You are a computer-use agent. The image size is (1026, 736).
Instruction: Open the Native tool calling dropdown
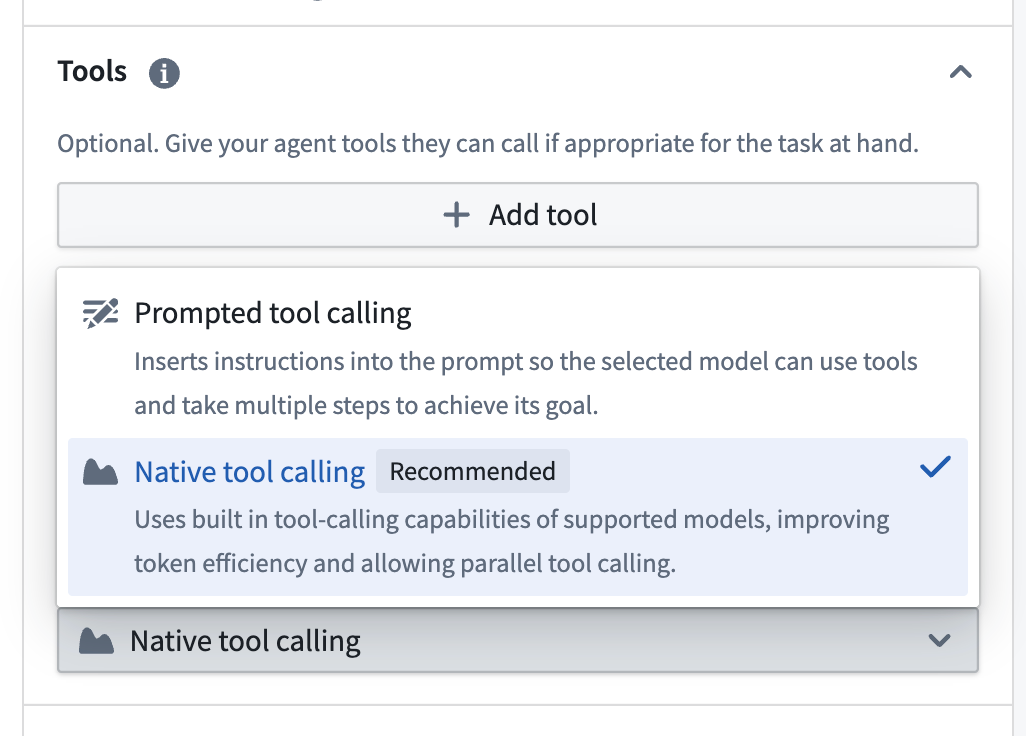click(x=517, y=640)
